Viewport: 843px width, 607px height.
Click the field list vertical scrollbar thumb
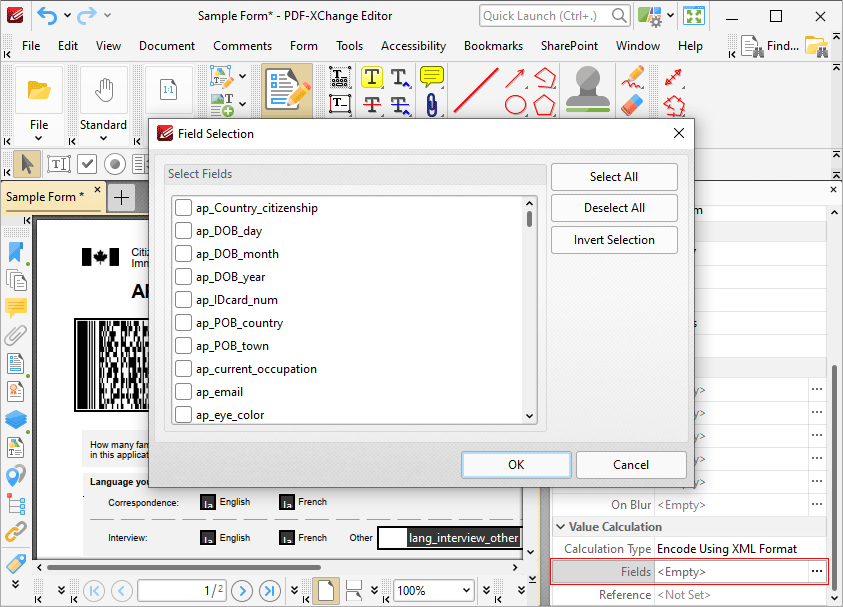[530, 219]
